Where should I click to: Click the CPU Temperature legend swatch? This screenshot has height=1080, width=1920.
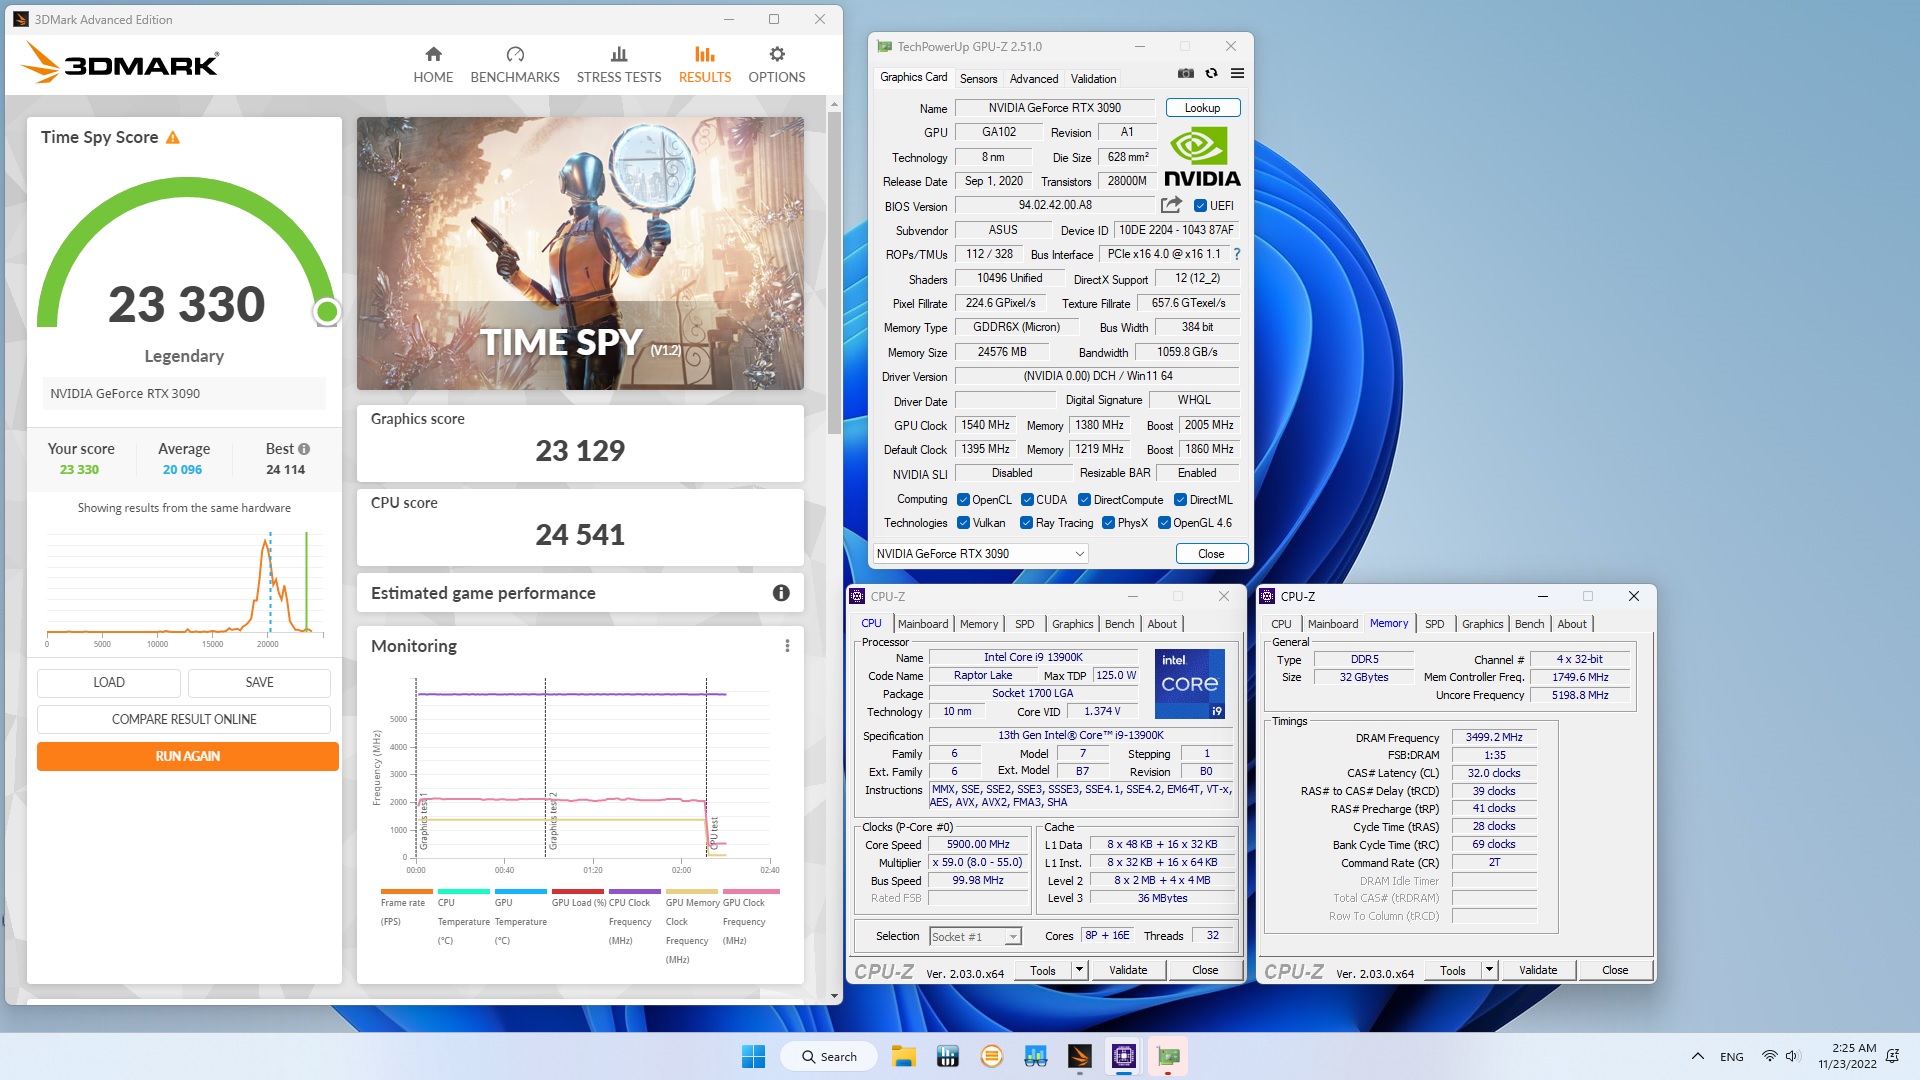(464, 891)
